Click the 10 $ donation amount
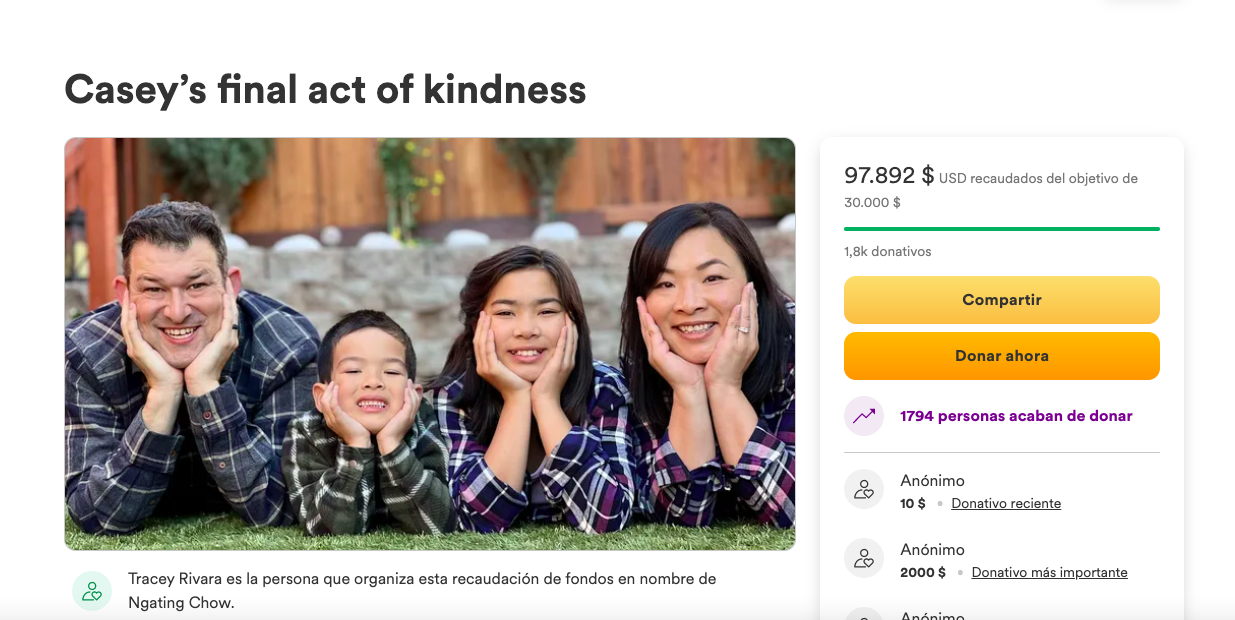The width and height of the screenshot is (1235, 620). [913, 504]
